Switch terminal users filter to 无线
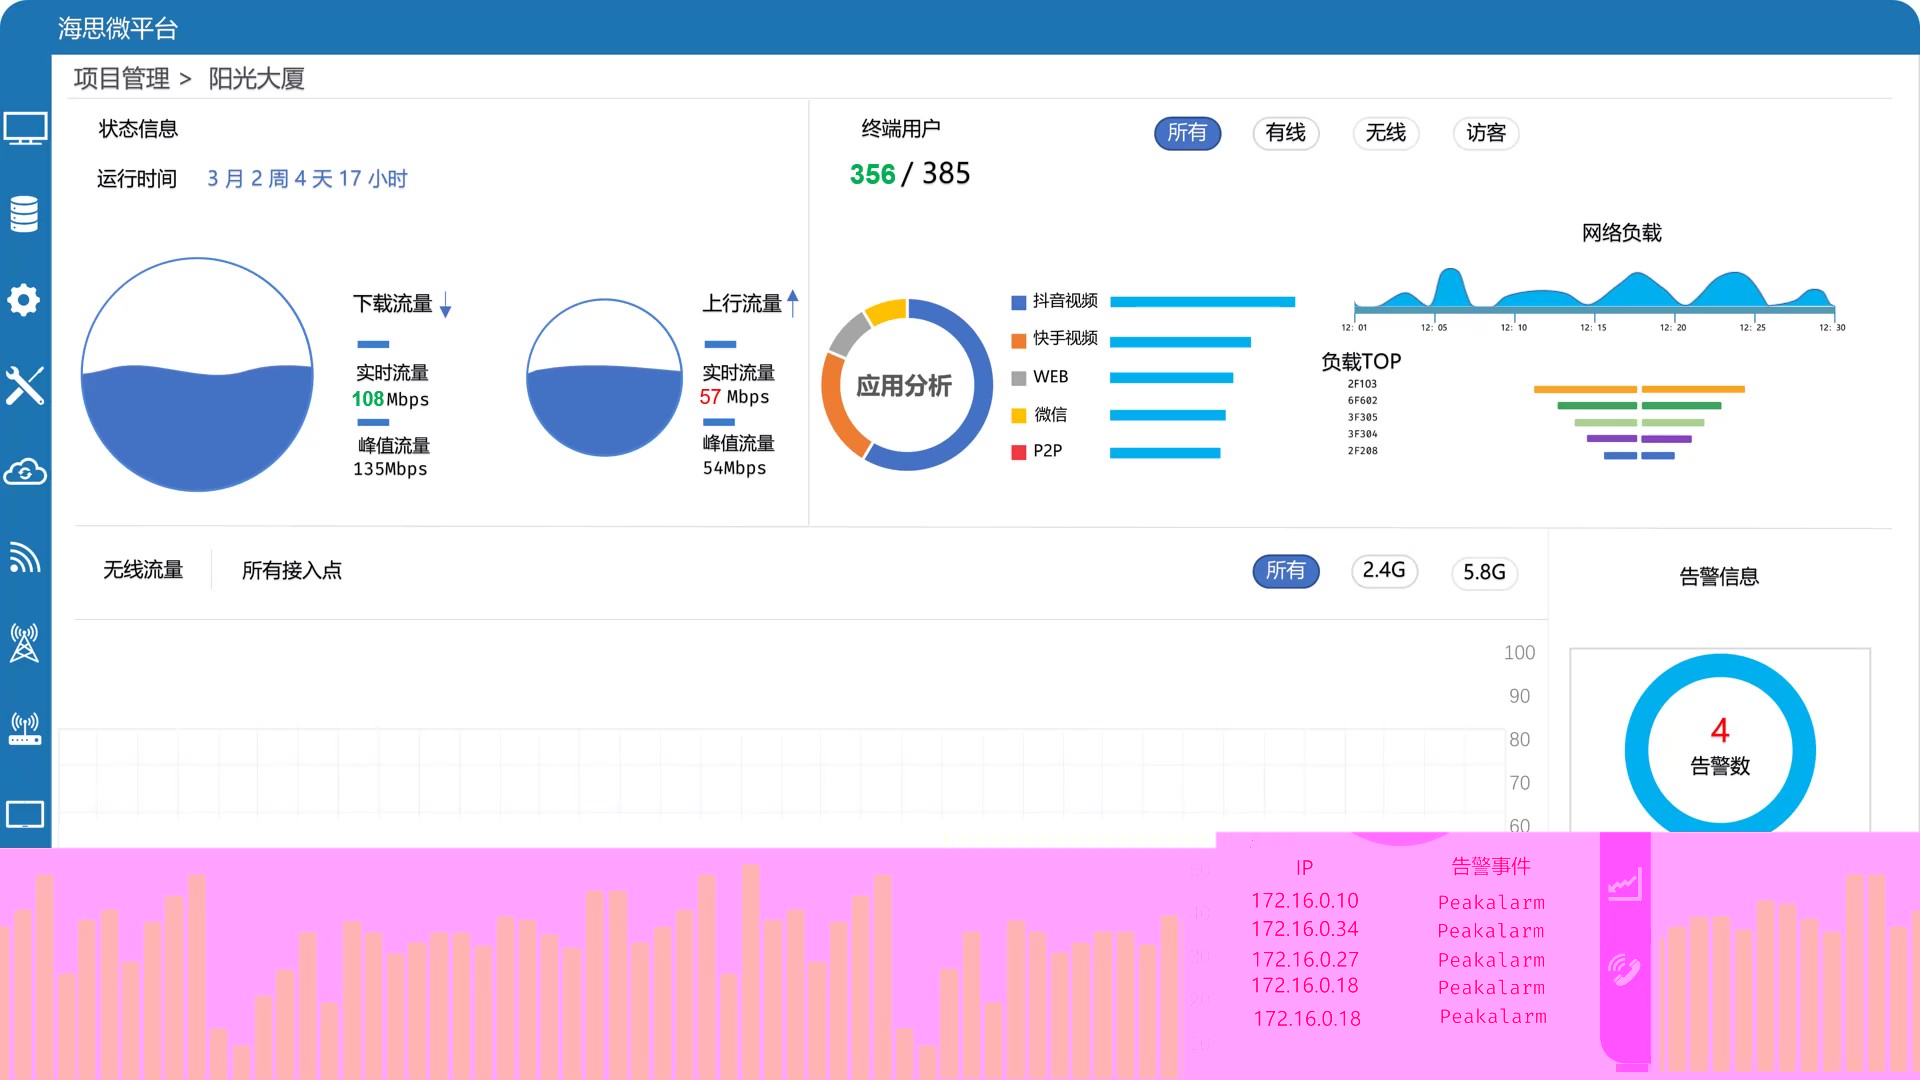 pos(1385,133)
